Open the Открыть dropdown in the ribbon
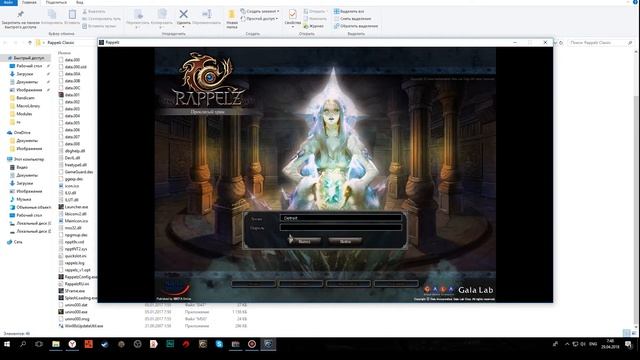The height and width of the screenshot is (360, 640). (315, 11)
